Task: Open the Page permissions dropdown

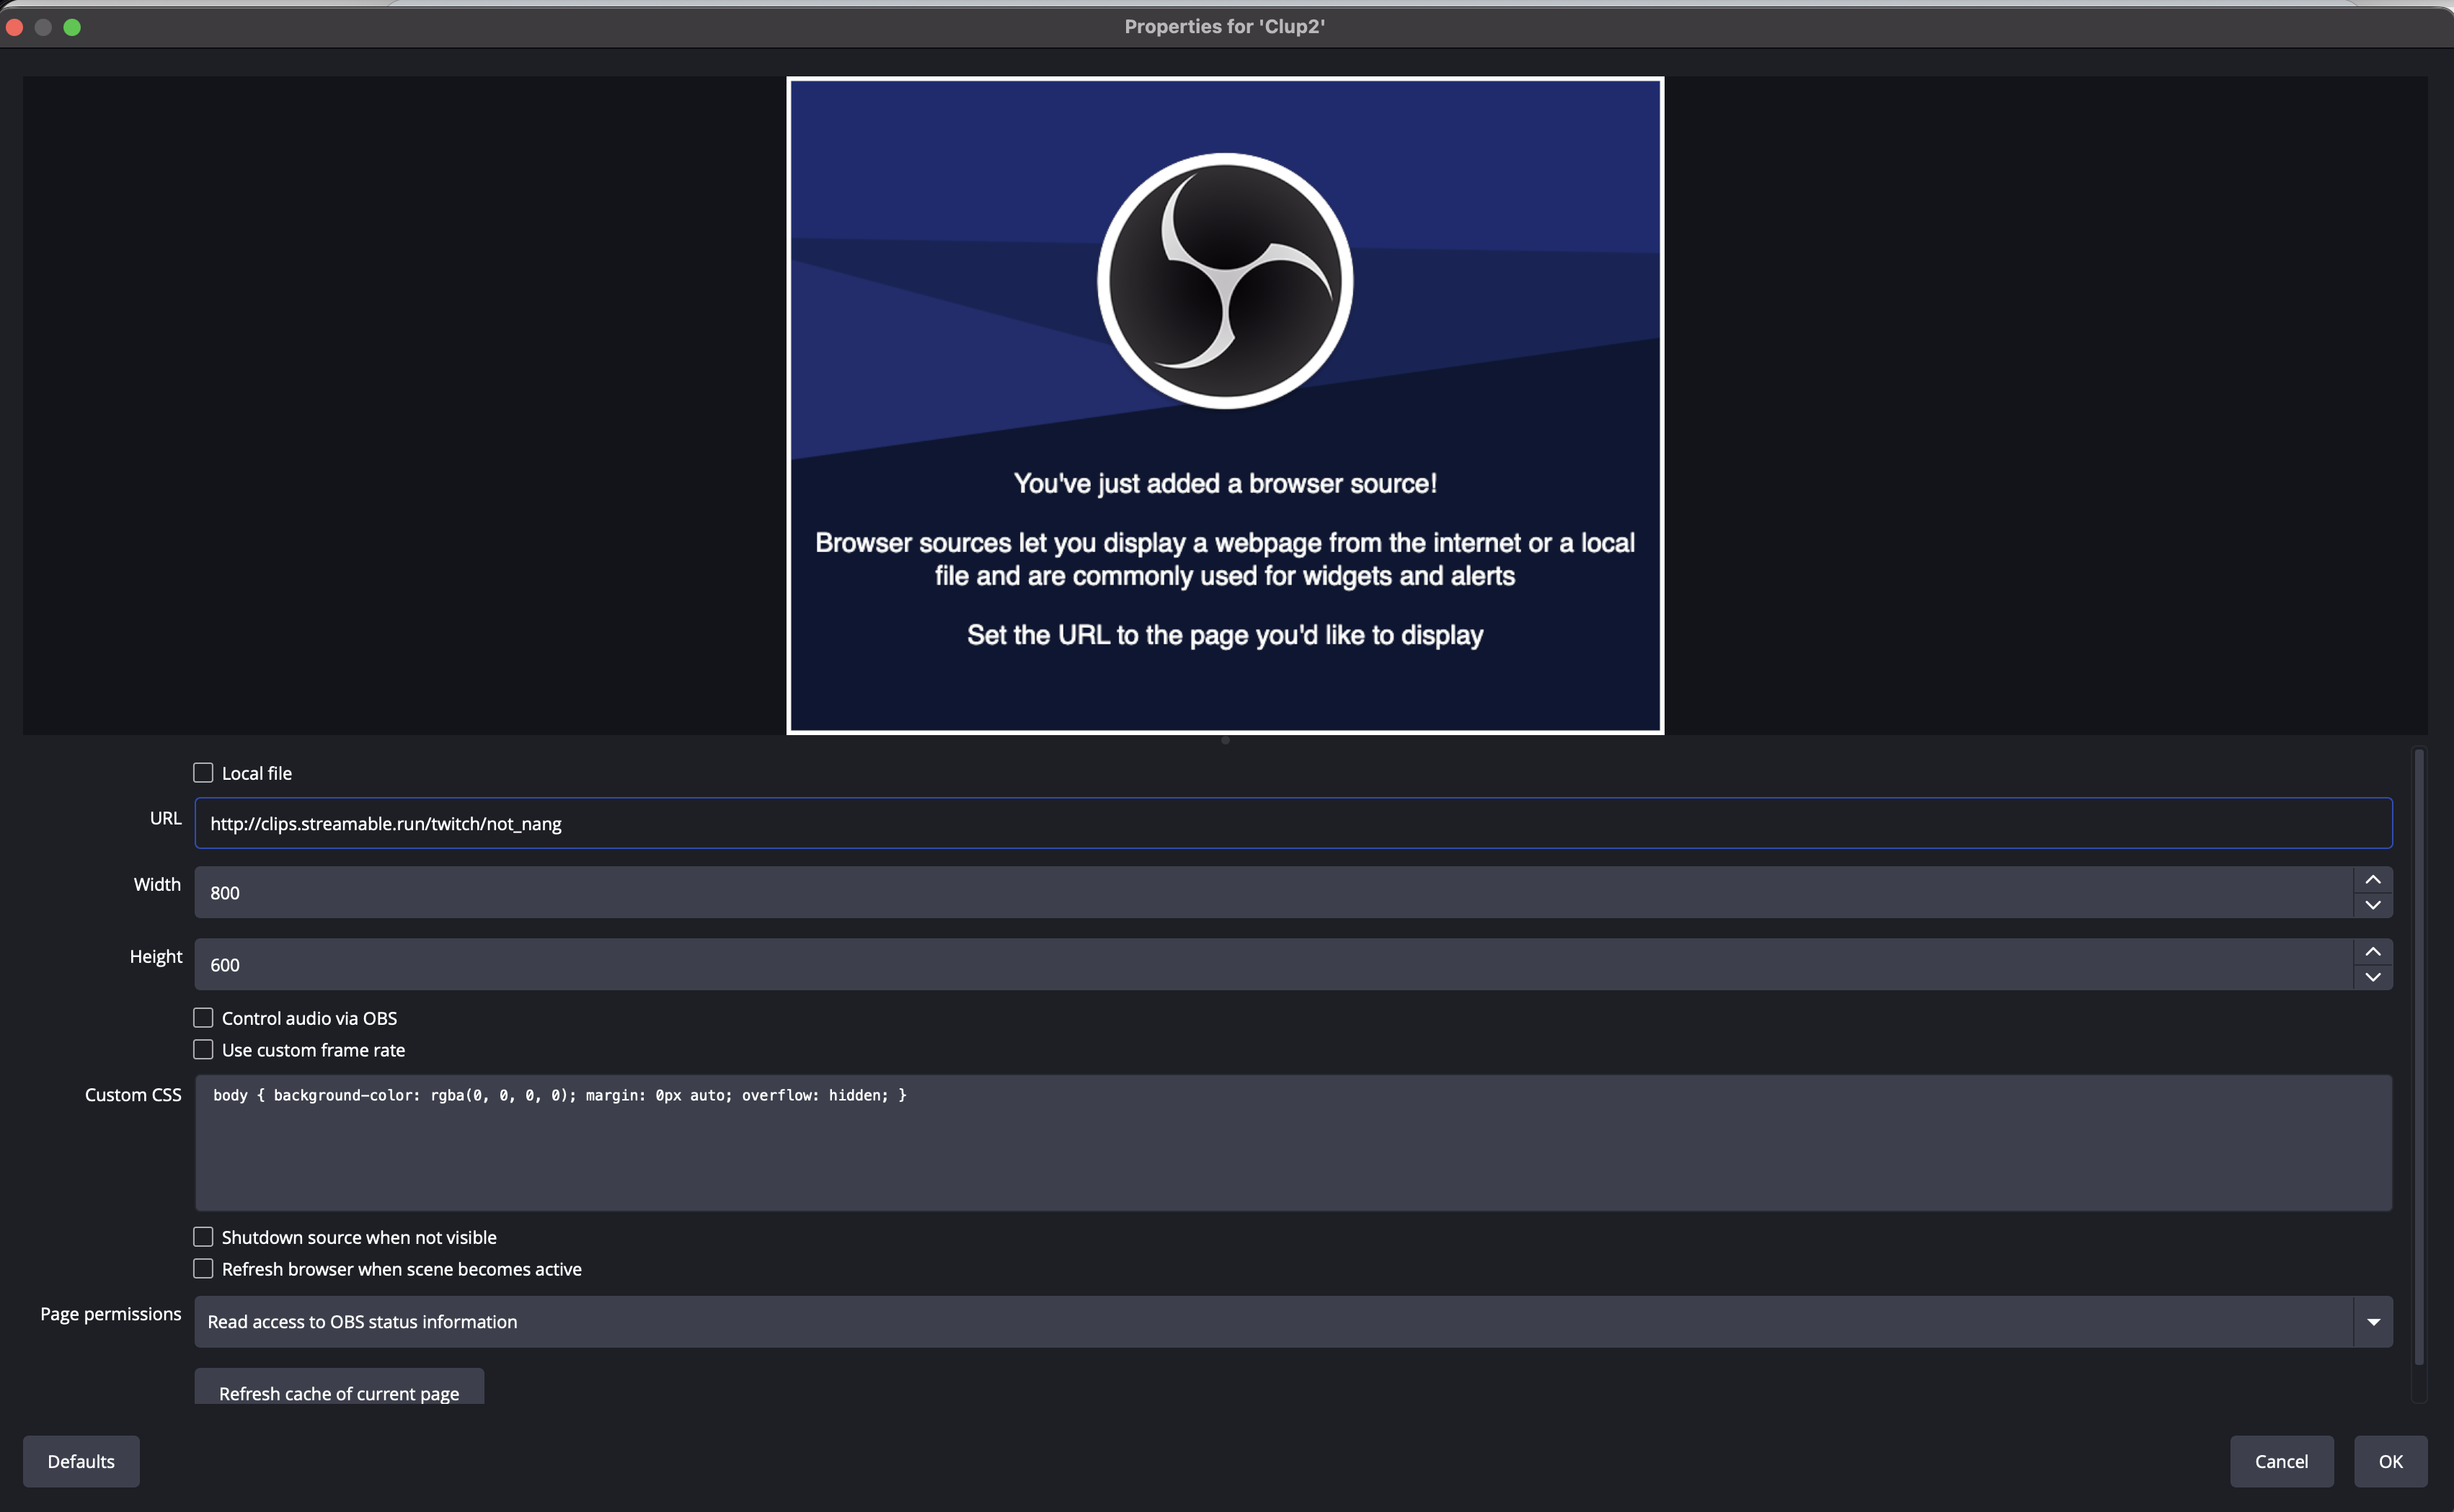Action: coord(2374,1321)
